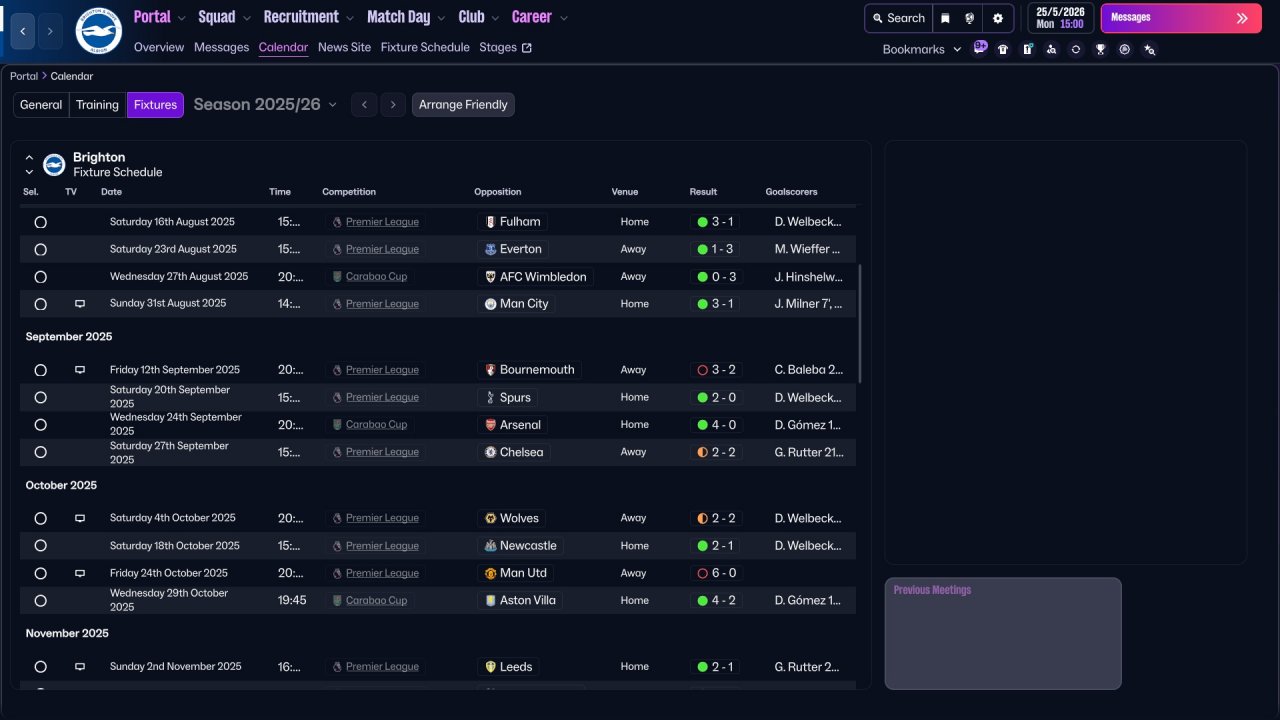The width and height of the screenshot is (1280, 720).
Task: Click the bookmark icon beside Search
Action: (945, 18)
